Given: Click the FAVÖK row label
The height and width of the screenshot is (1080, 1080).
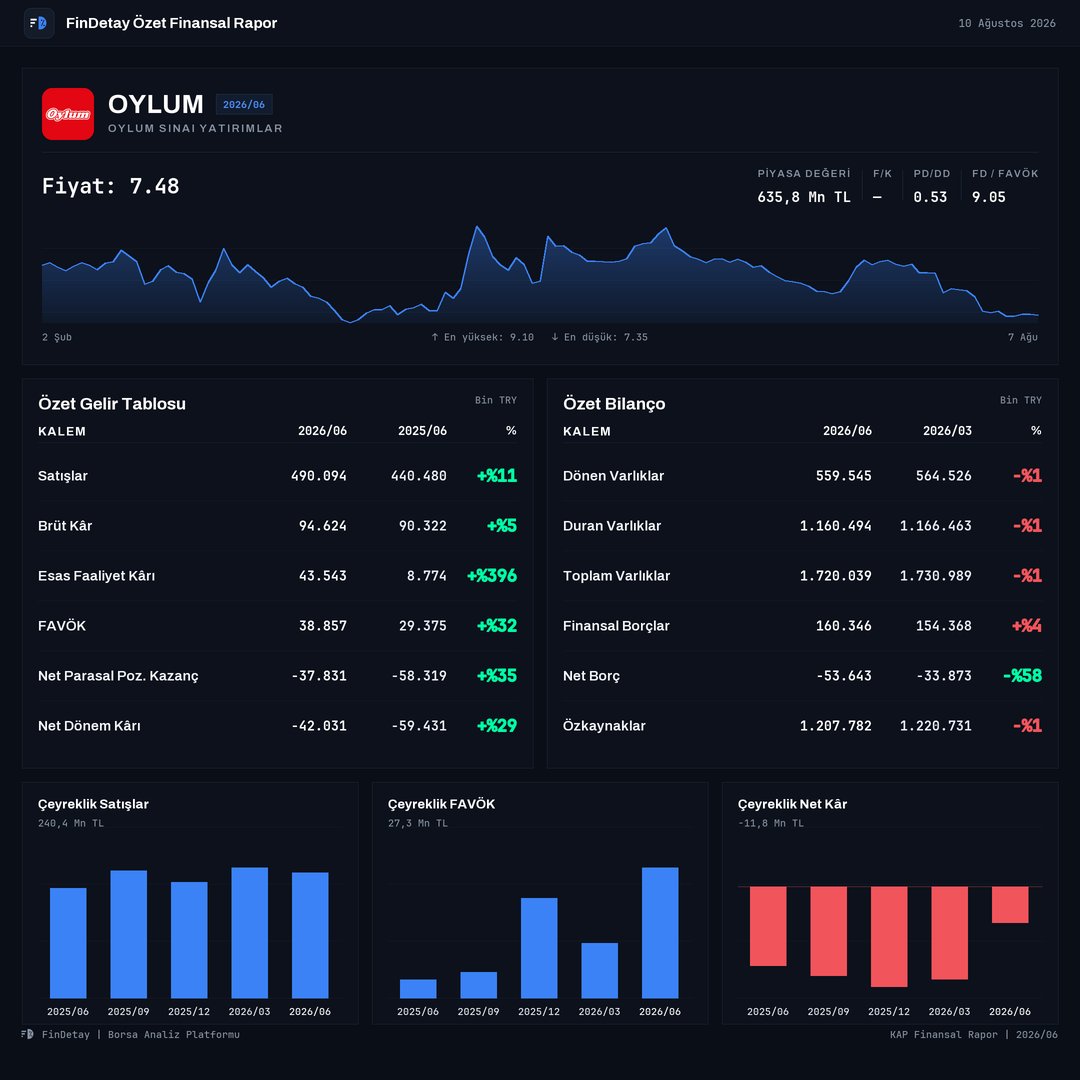Looking at the screenshot, I should (62, 625).
